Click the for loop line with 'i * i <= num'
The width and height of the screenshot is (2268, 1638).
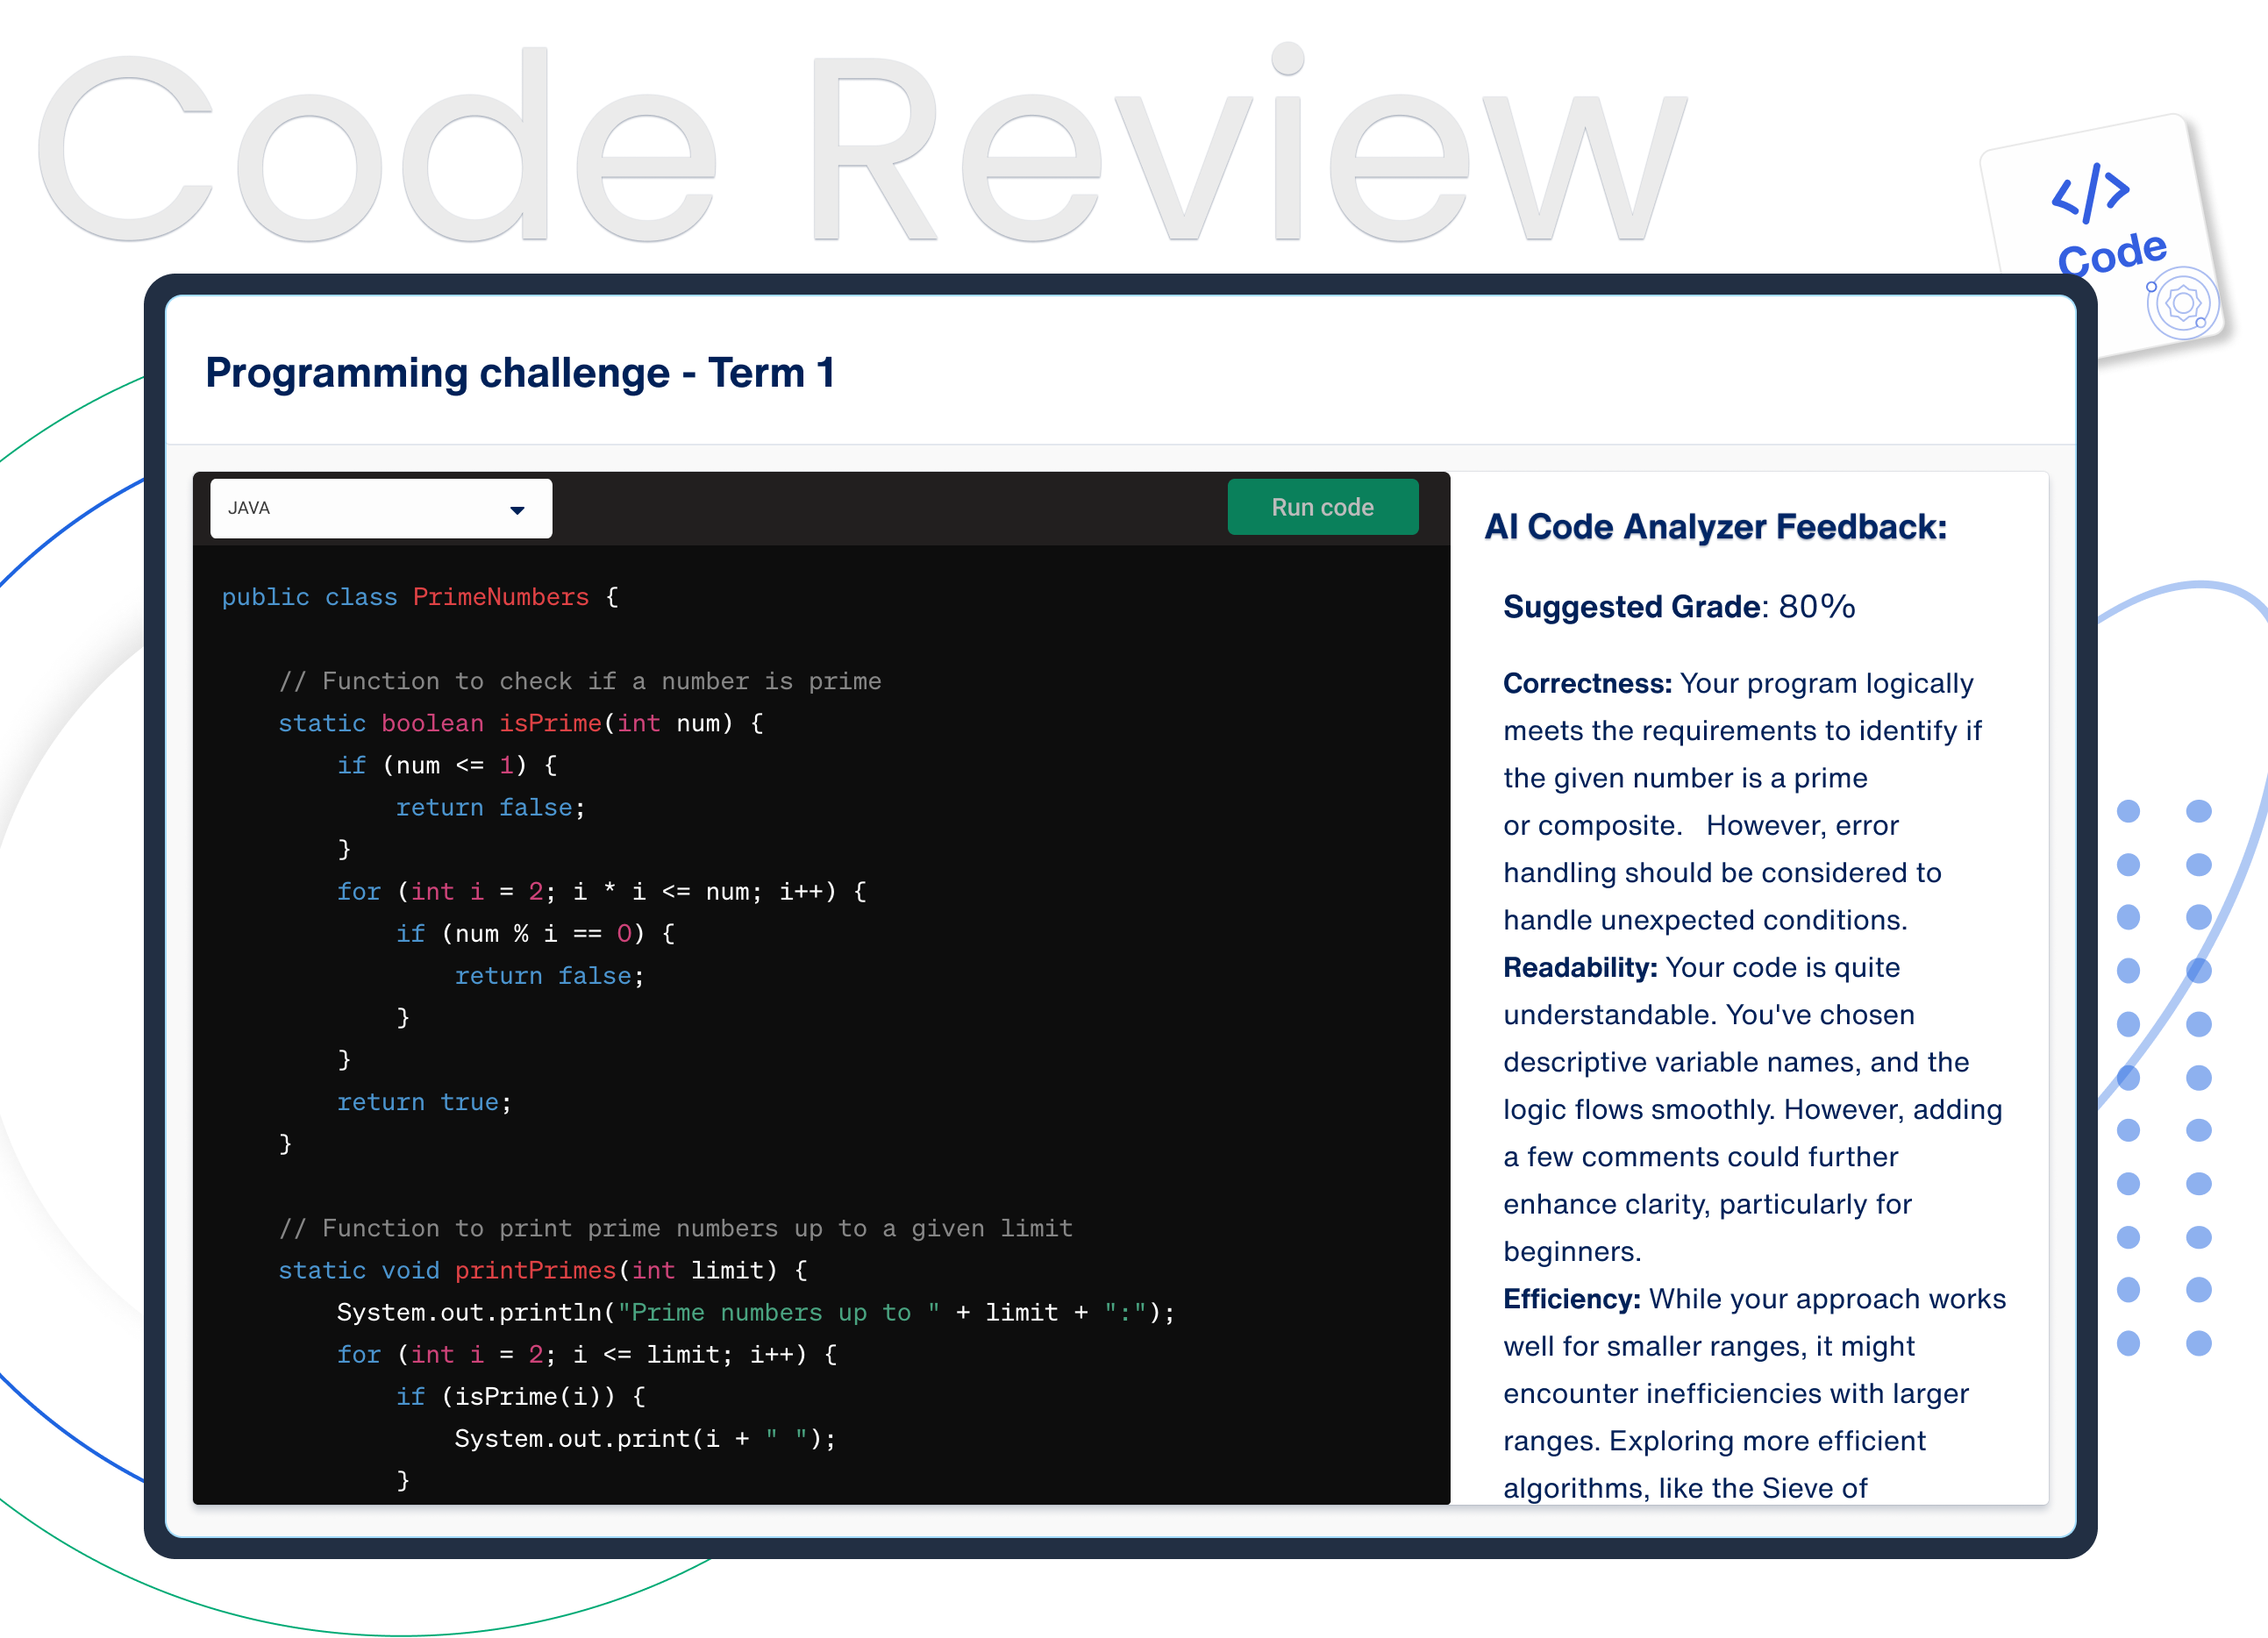point(602,891)
